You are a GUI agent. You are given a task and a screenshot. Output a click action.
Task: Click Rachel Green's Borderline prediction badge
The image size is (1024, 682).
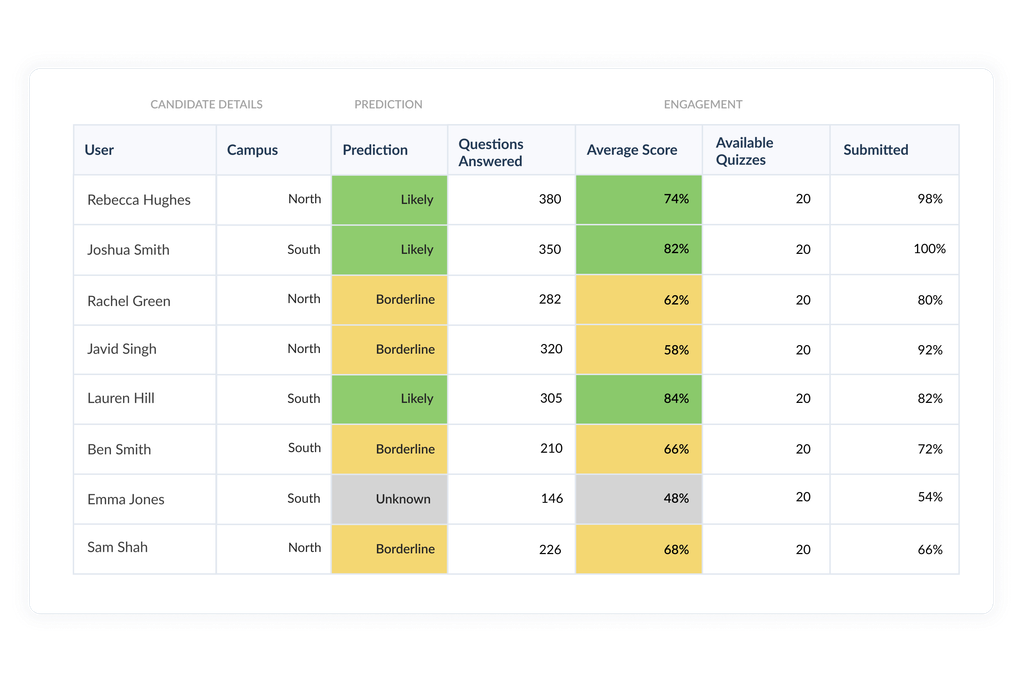tap(389, 299)
